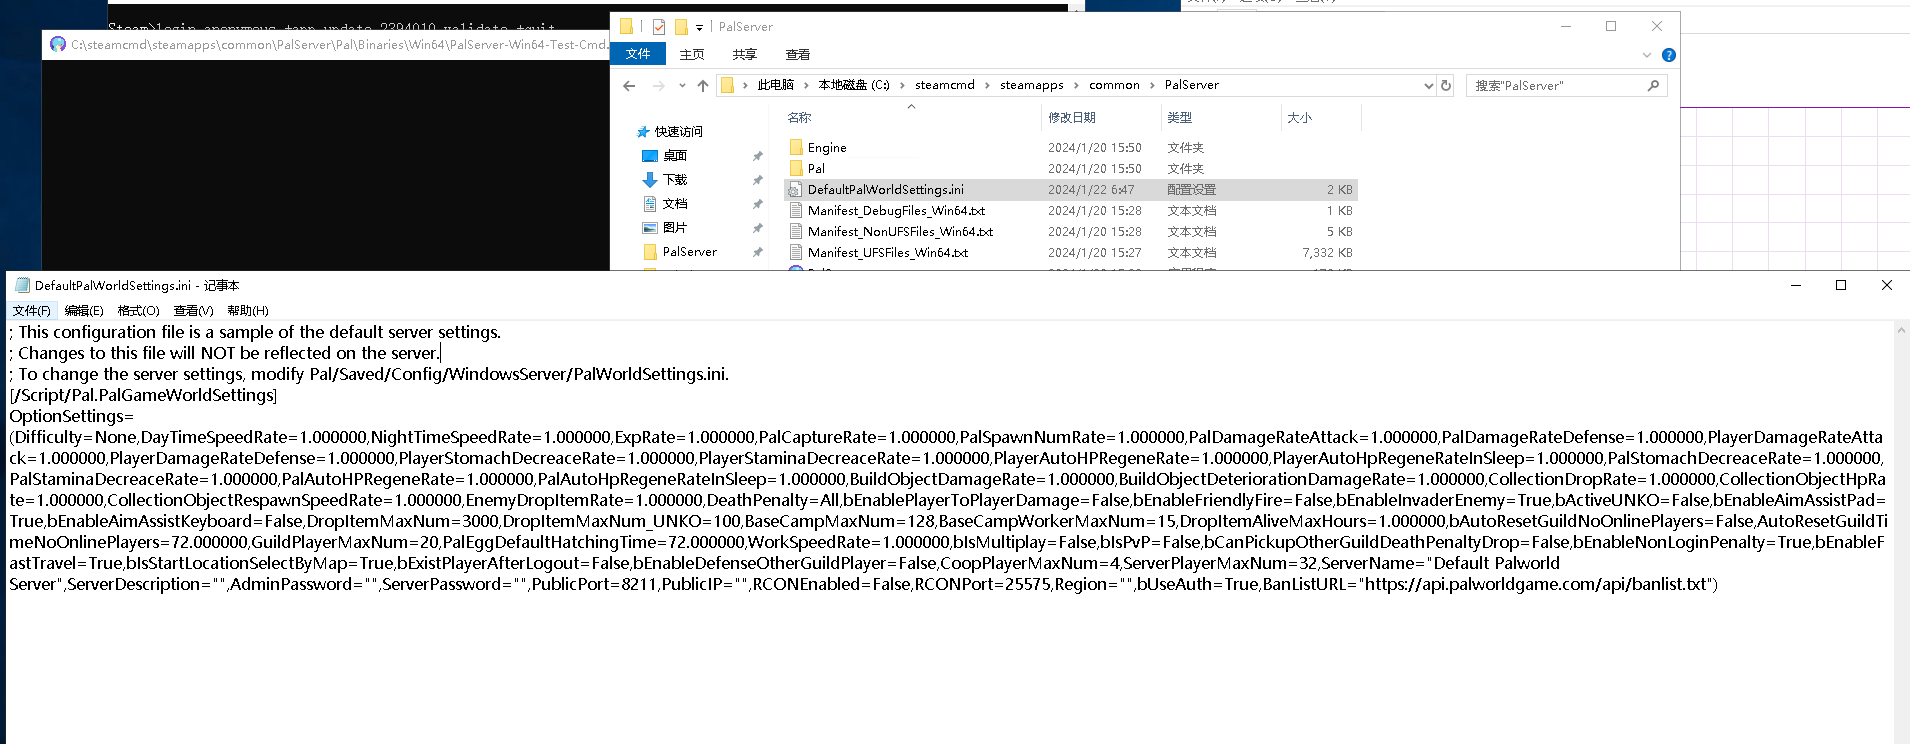Click the properties quick-access checkmark icon

[x=659, y=27]
